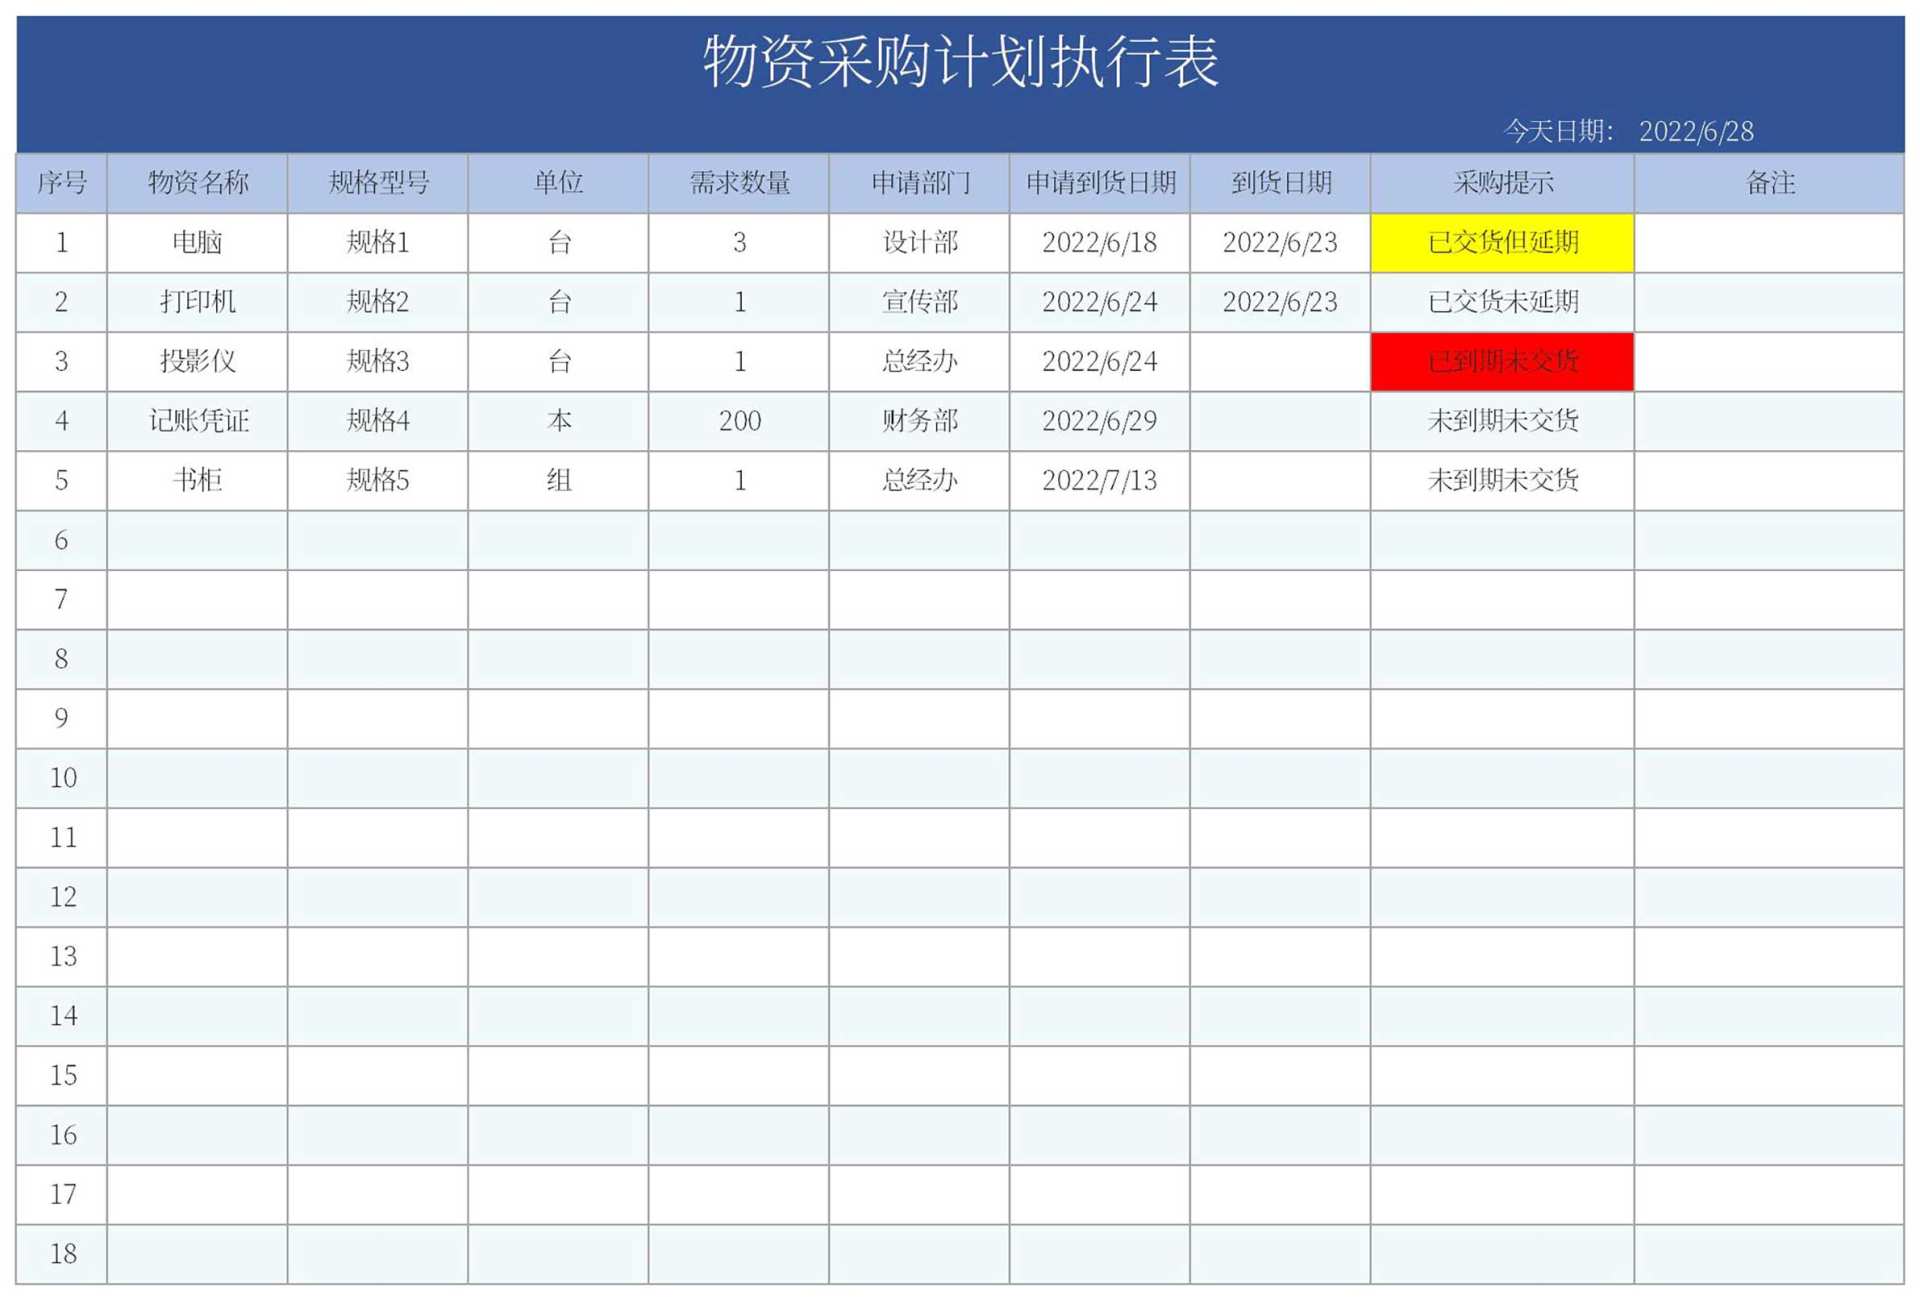Click requested date 2022/6/24 in 投影仪 row
The image size is (1920, 1300).
click(1100, 362)
